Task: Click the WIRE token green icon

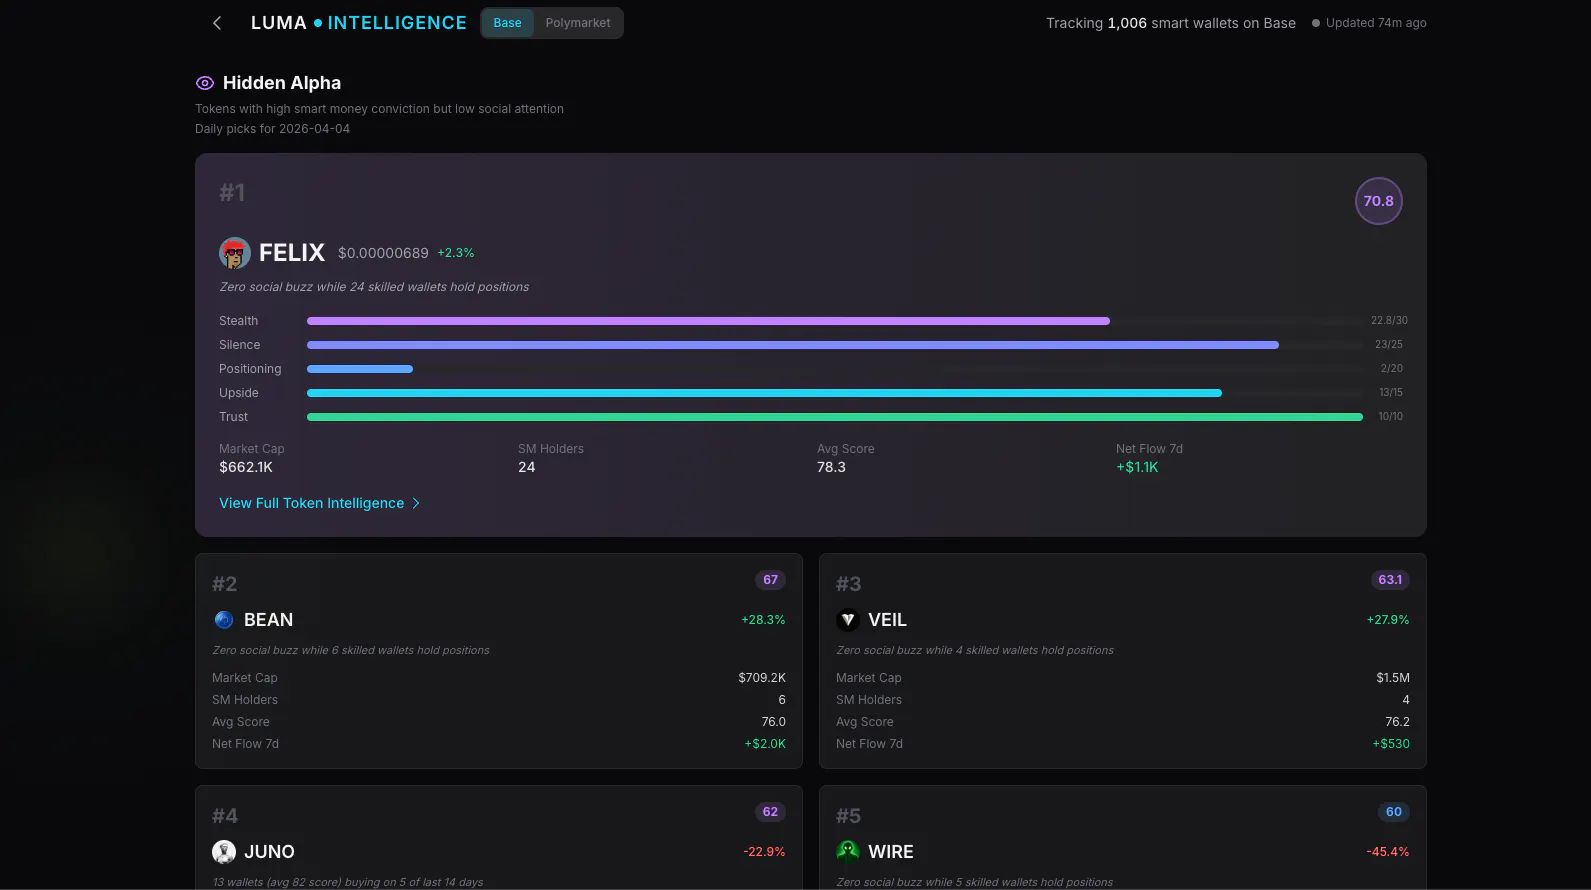Action: pyautogui.click(x=848, y=852)
